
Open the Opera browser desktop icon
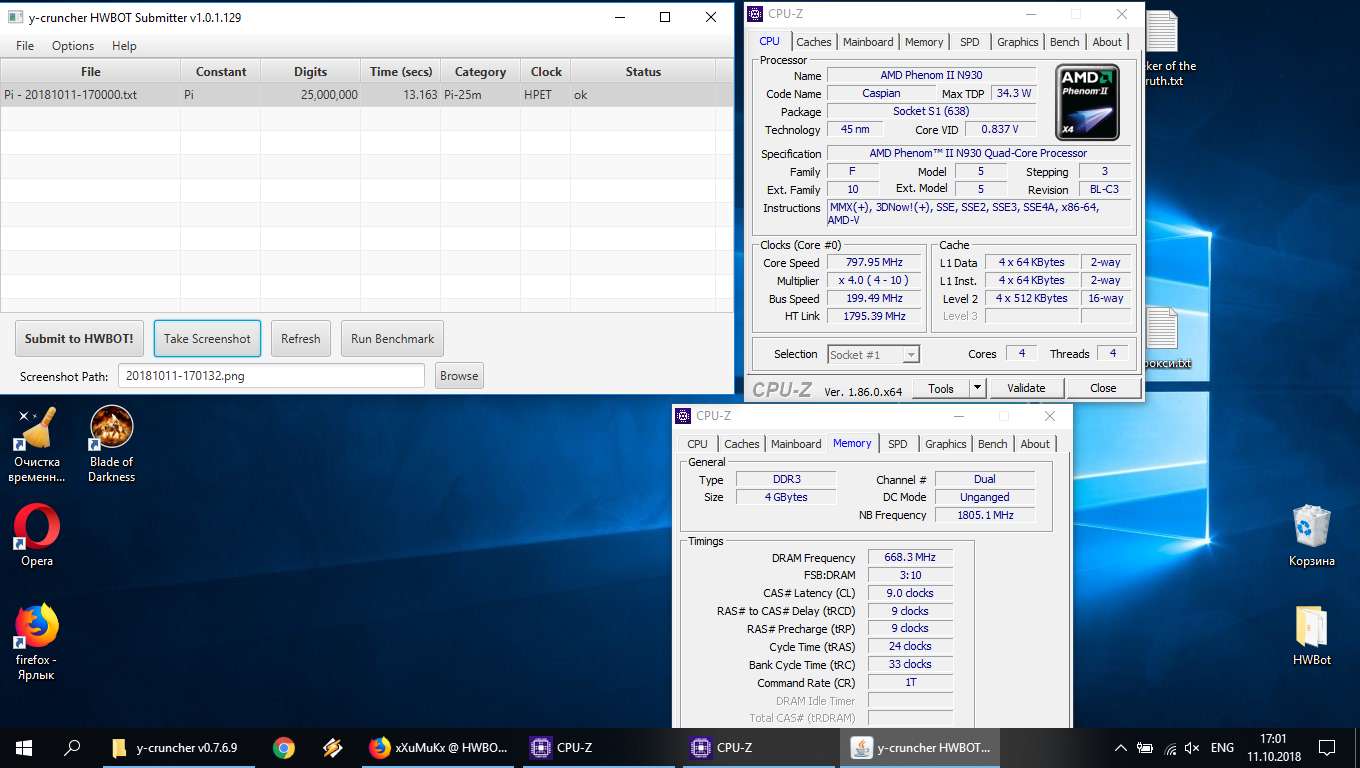click(37, 536)
